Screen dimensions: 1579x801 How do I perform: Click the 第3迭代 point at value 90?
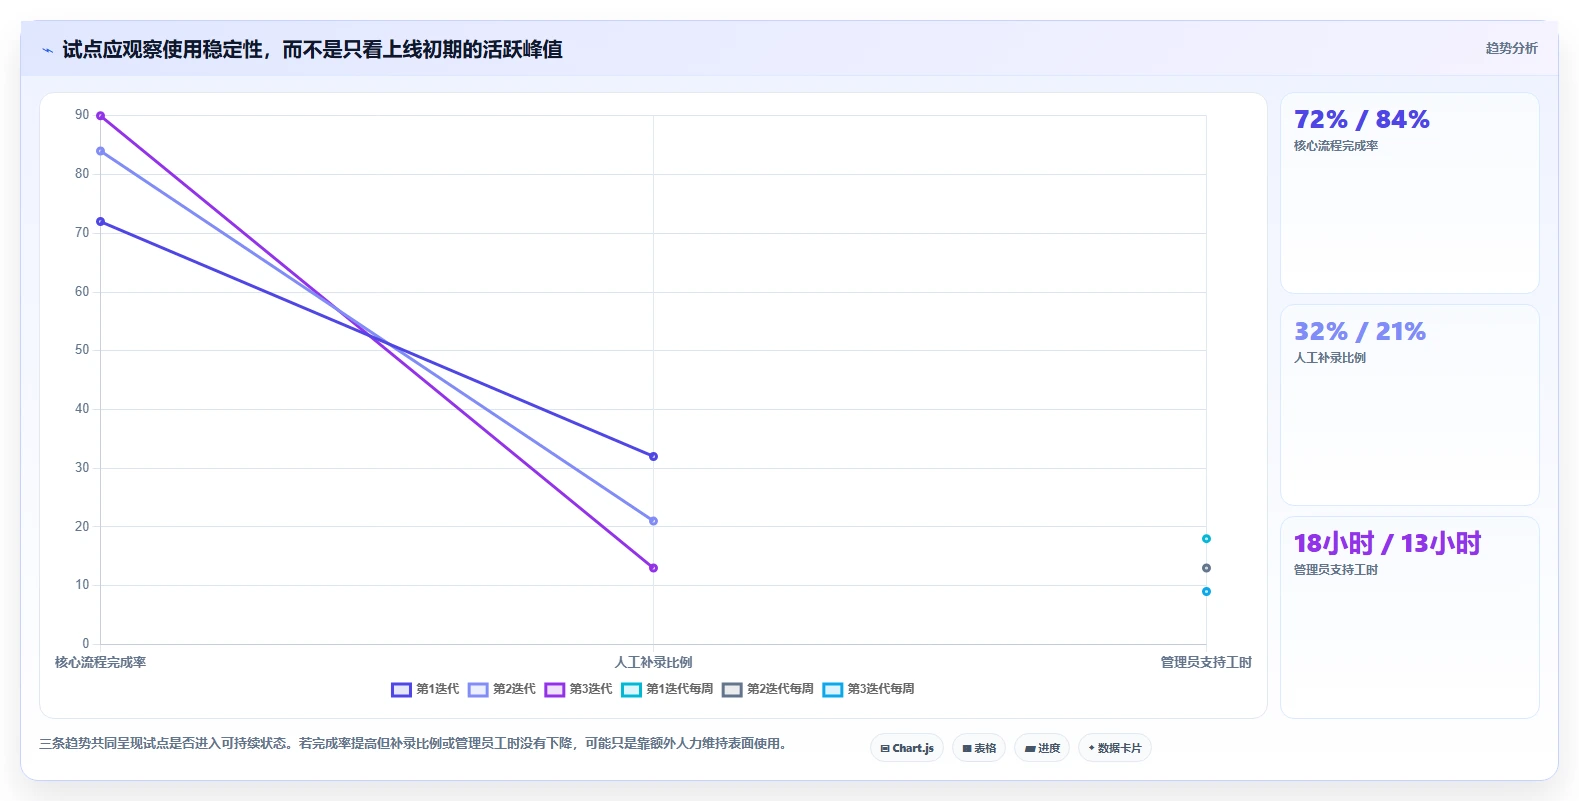click(100, 116)
